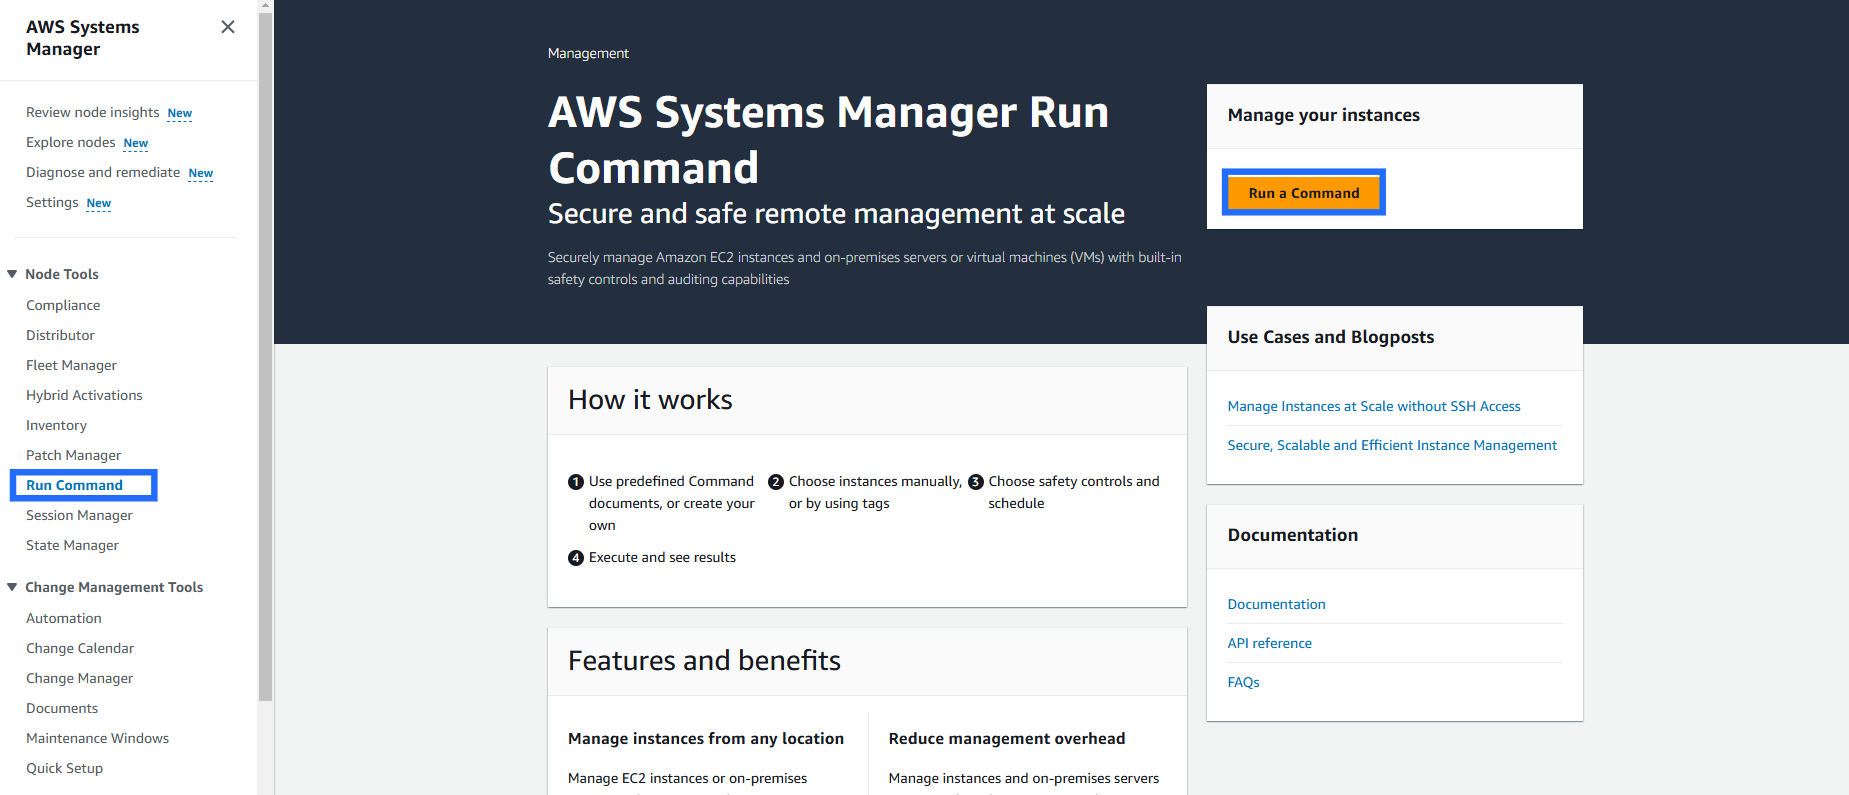Open Manage Instances at Scale without SSH link

[1373, 406]
